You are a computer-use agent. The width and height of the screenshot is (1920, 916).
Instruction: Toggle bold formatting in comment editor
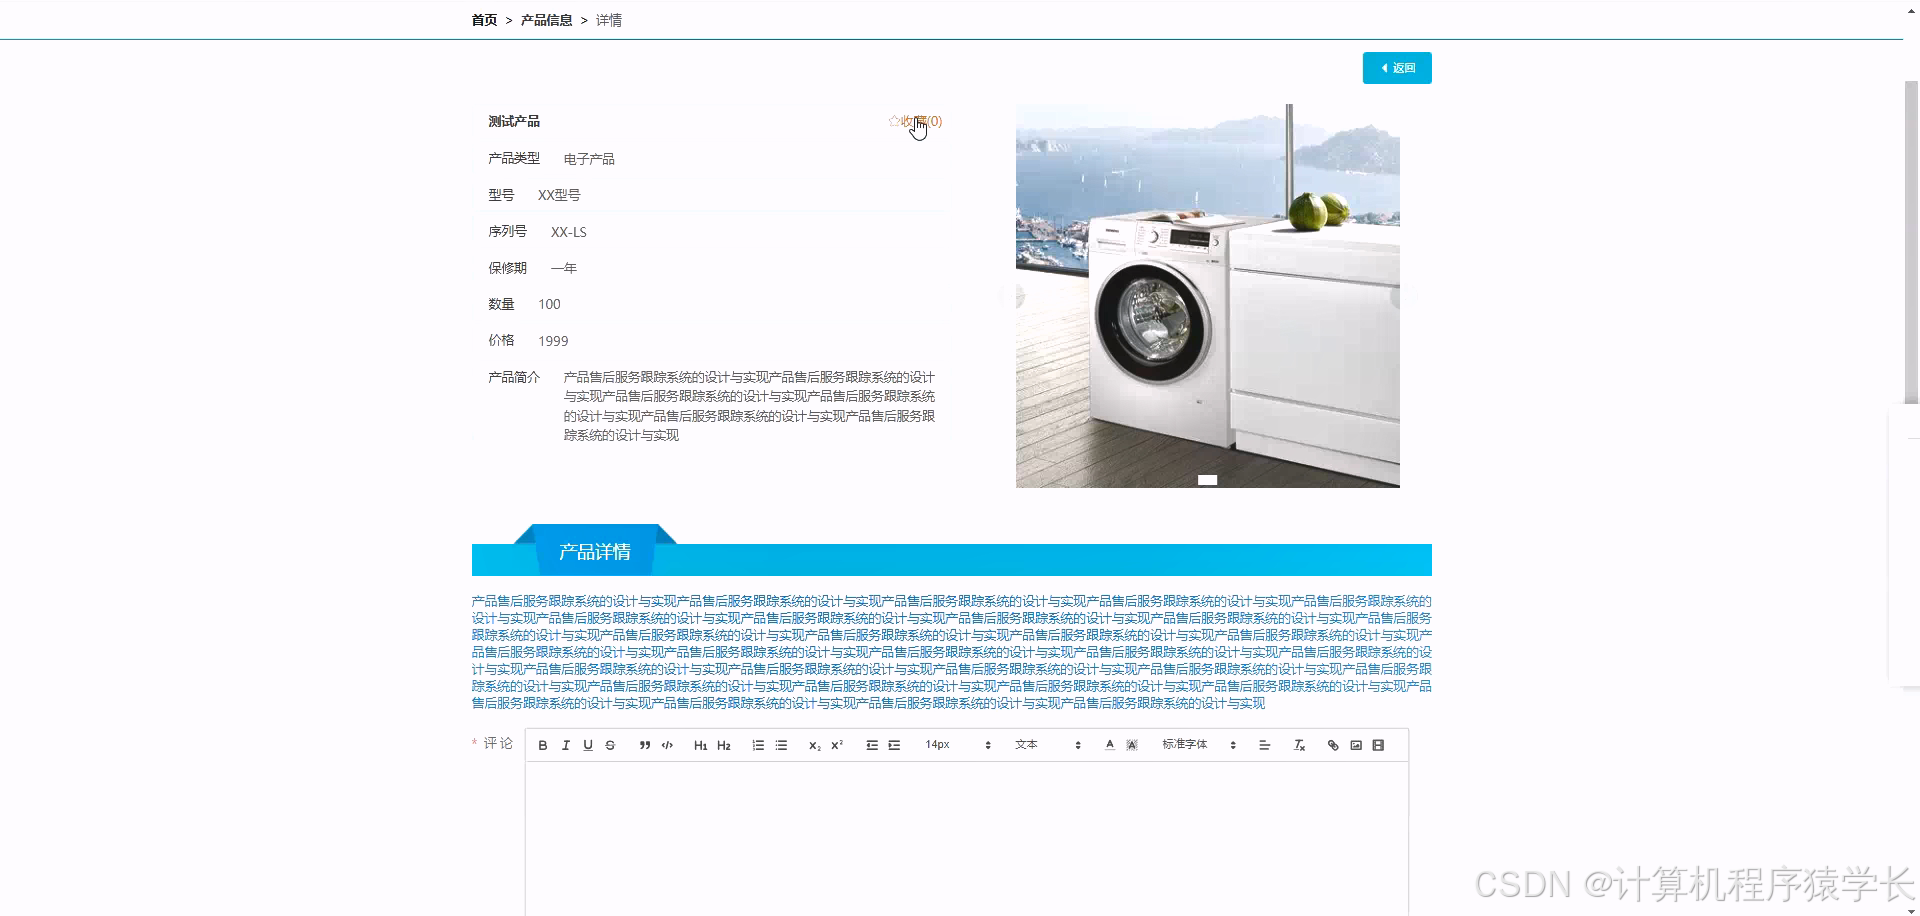tap(542, 745)
